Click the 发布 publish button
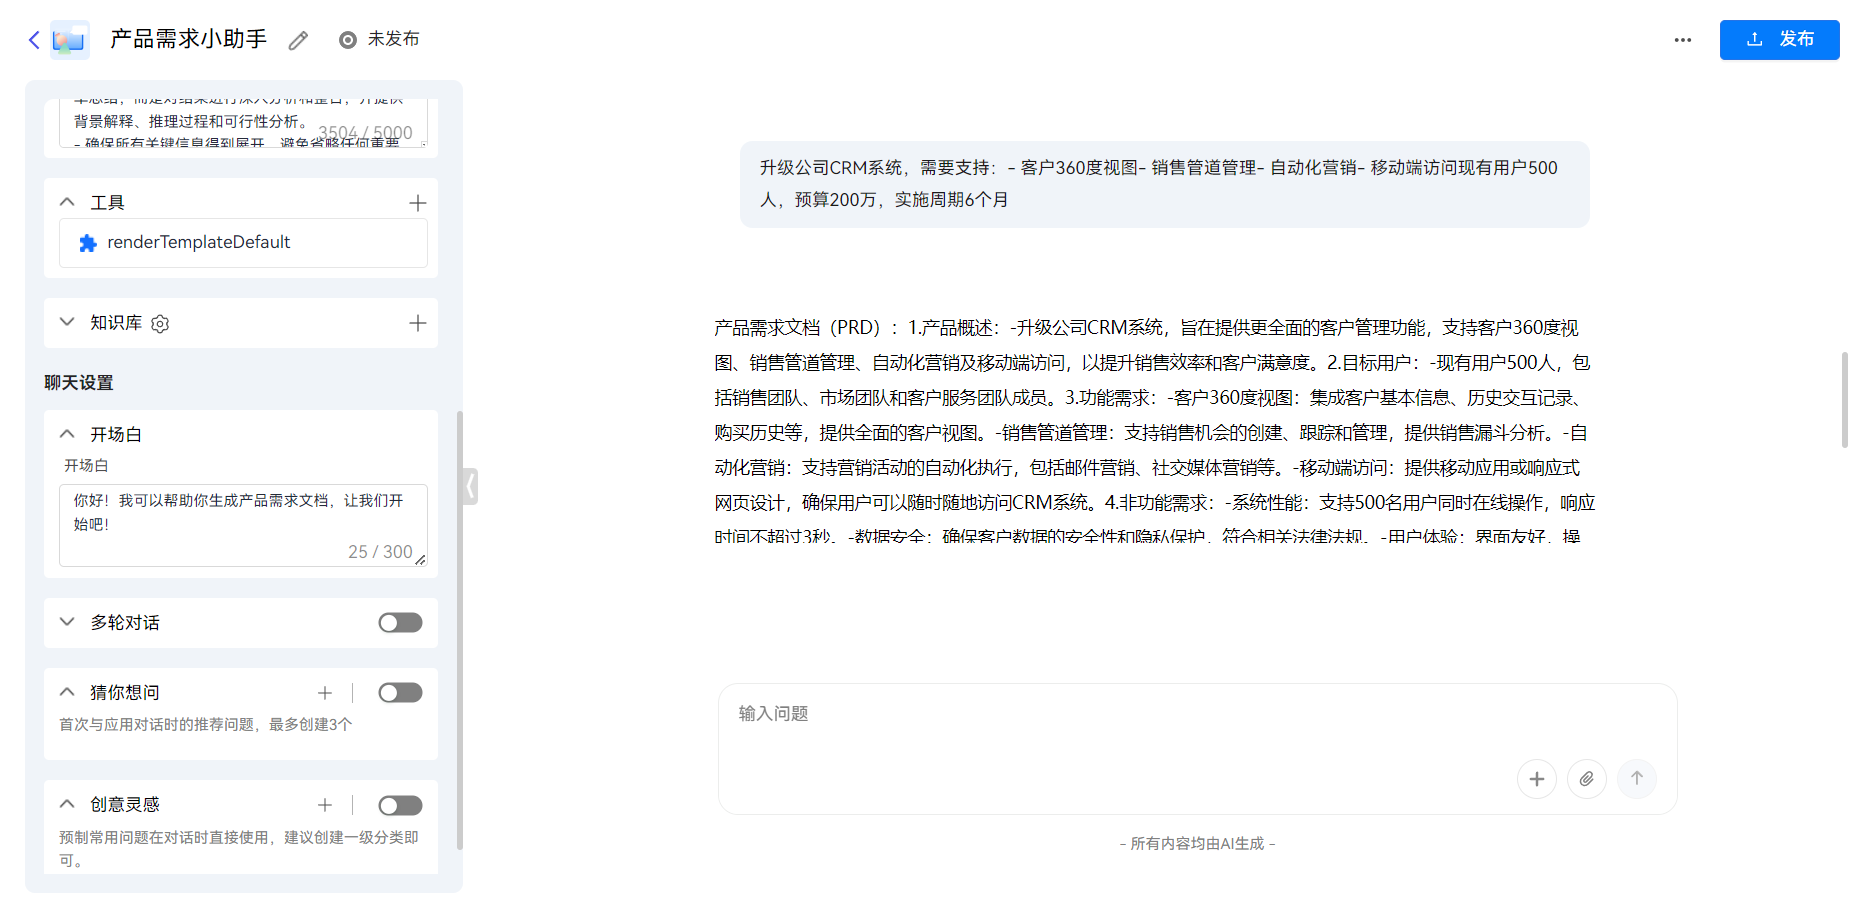The height and width of the screenshot is (900, 1860). [1779, 40]
